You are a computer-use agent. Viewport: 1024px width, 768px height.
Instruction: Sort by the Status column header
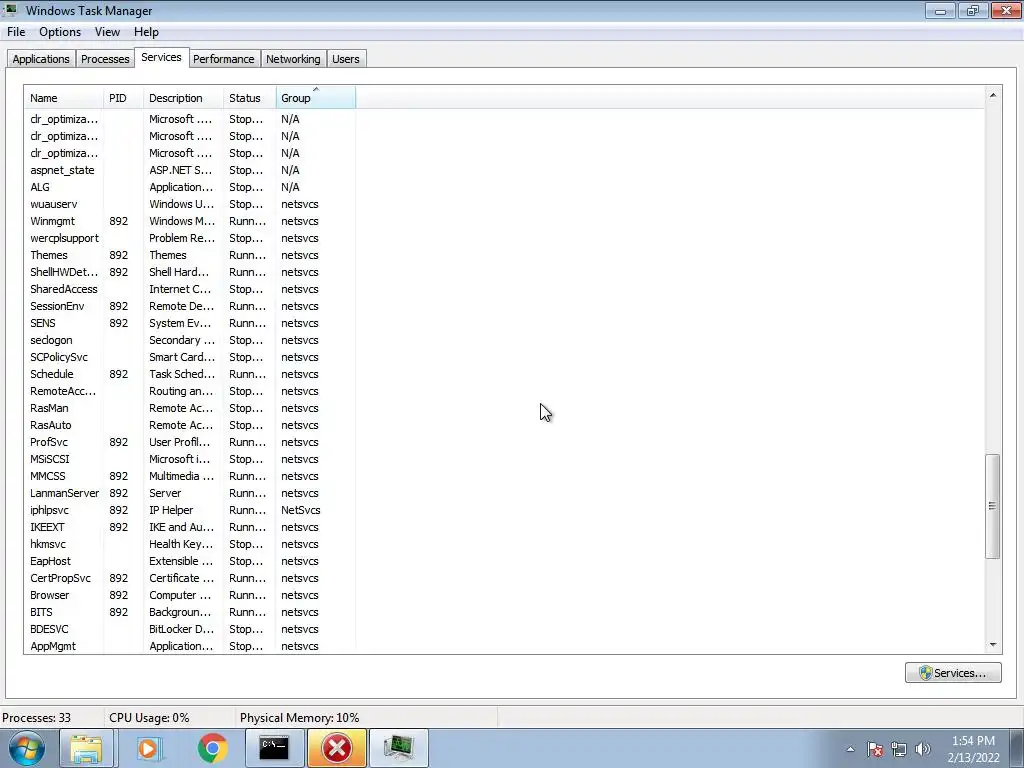click(249, 98)
